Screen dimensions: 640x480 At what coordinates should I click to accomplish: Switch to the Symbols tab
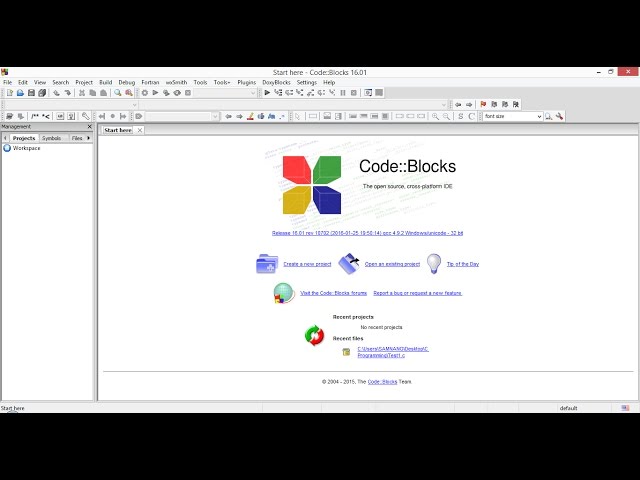point(51,138)
